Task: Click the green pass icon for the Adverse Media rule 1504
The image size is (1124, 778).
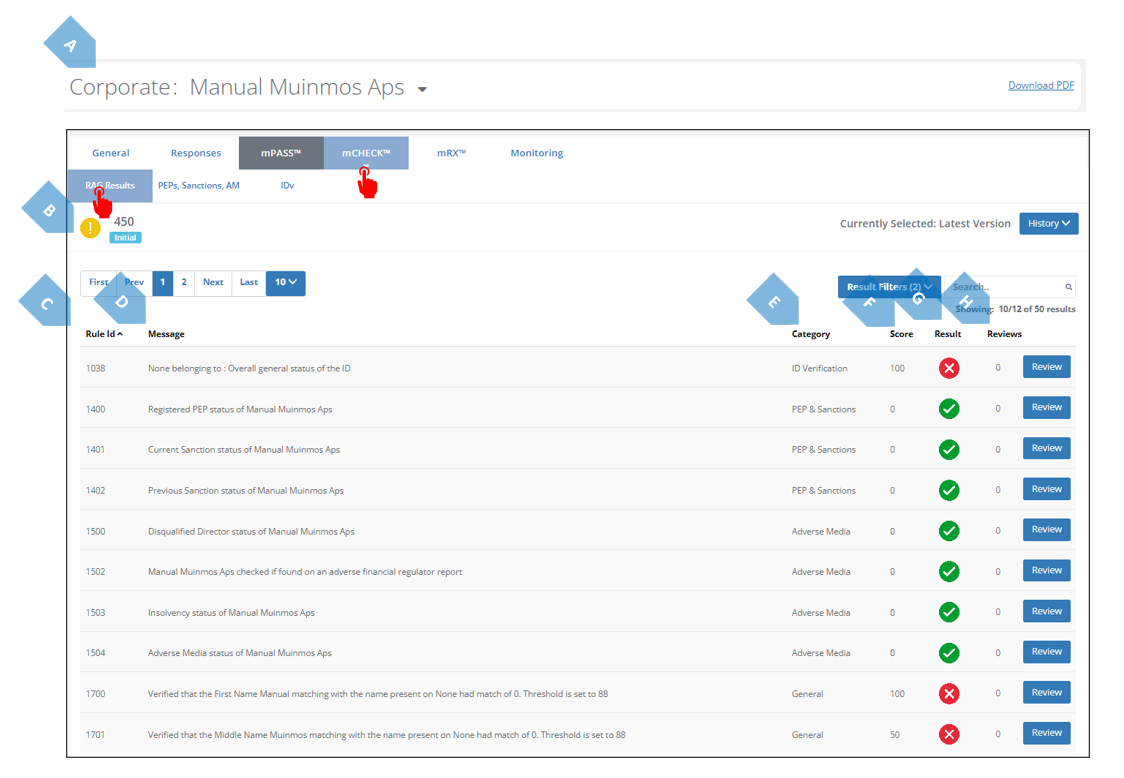Action: (x=948, y=652)
